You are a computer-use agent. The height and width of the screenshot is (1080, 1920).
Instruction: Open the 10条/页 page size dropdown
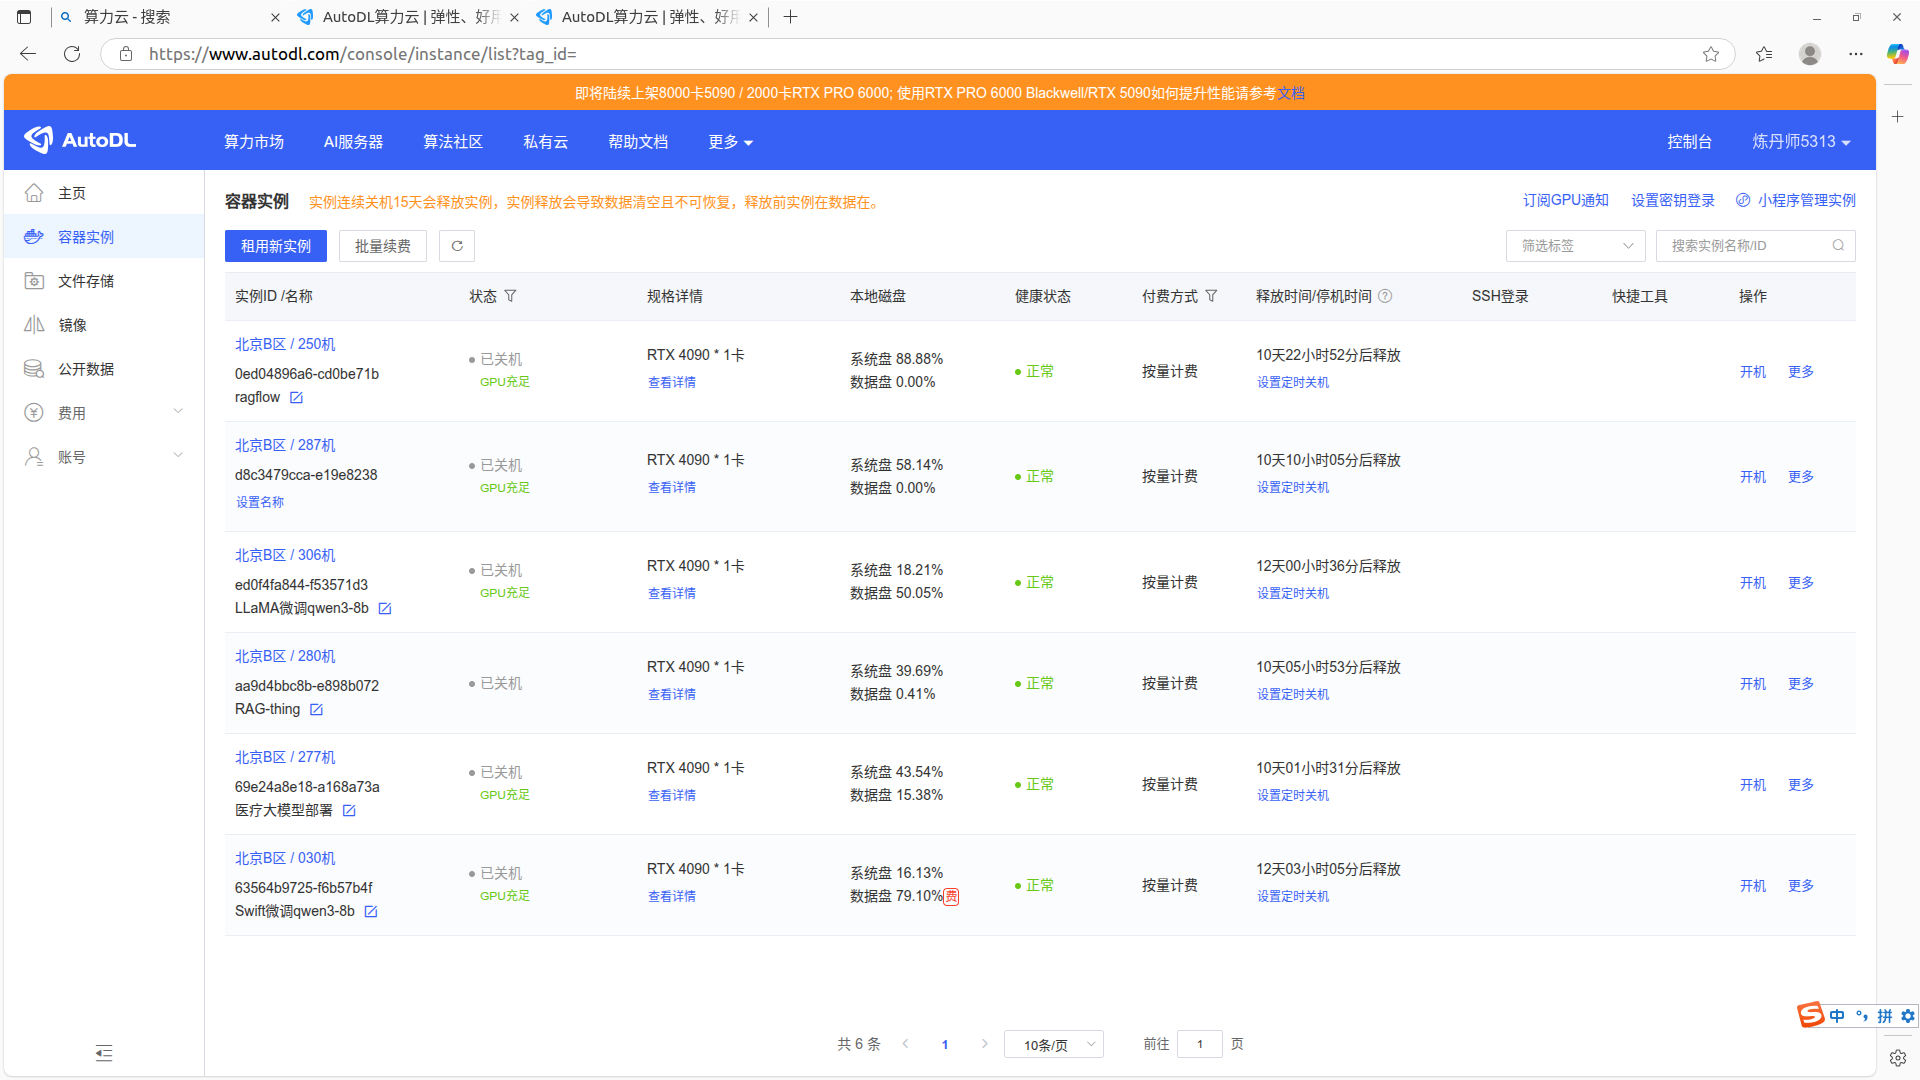[1053, 1045]
